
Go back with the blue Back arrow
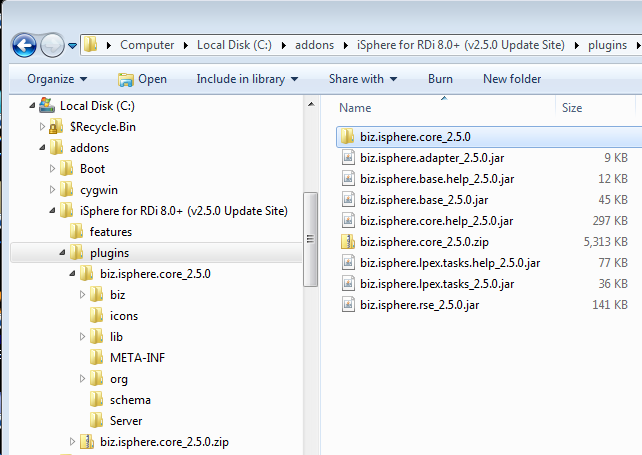(x=24, y=45)
